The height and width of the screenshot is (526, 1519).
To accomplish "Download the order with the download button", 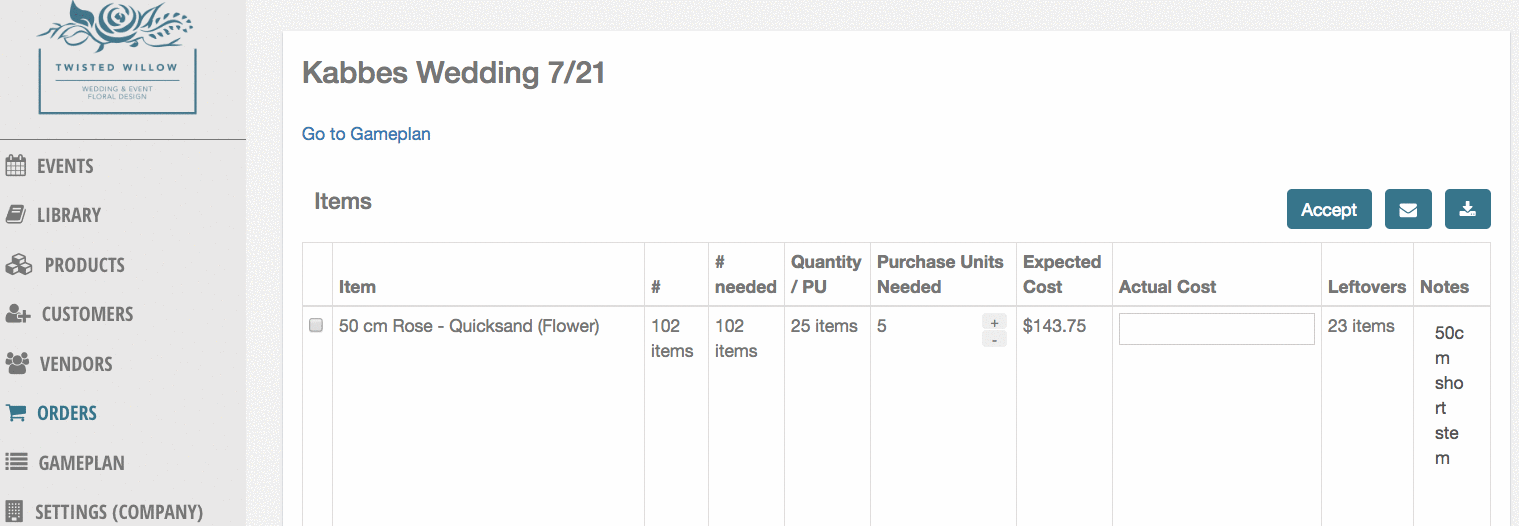I will (x=1468, y=209).
